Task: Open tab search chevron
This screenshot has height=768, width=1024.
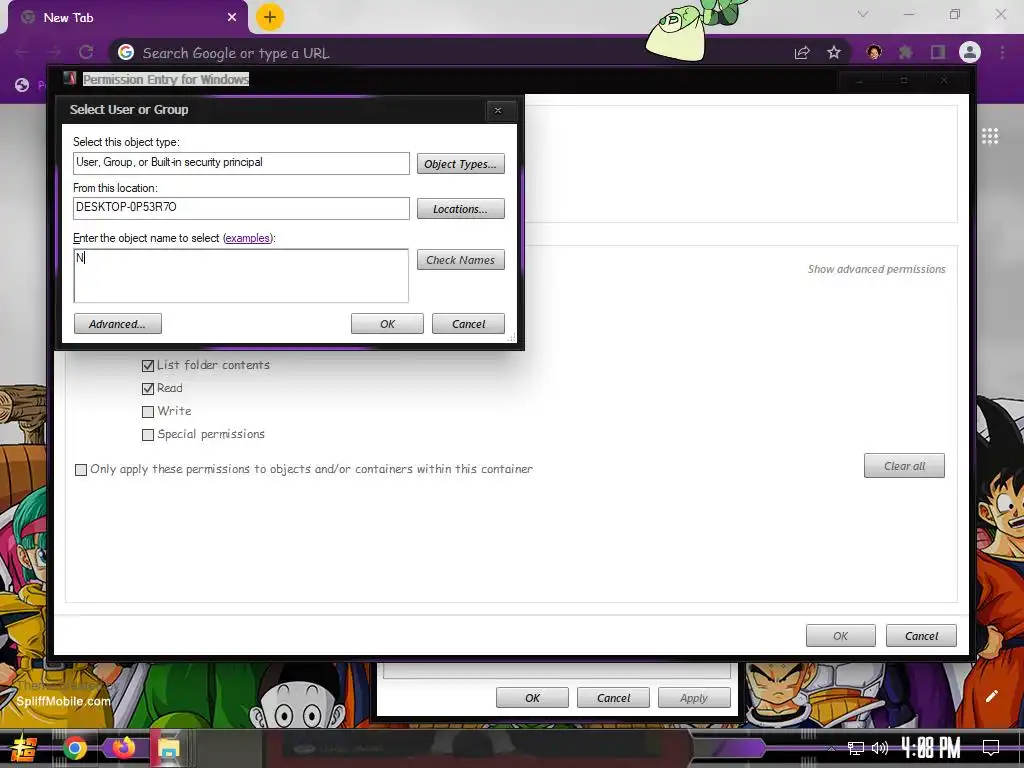Action: [x=863, y=14]
